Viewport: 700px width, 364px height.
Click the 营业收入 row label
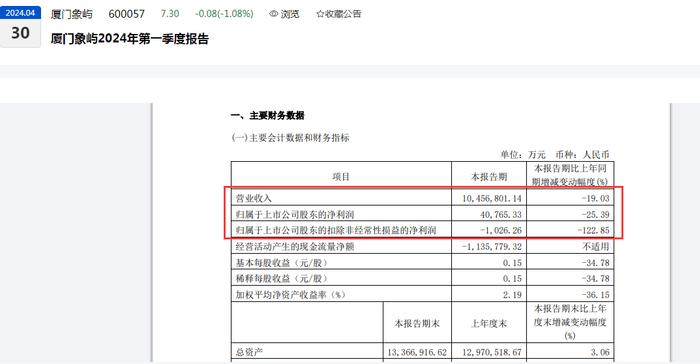click(254, 198)
